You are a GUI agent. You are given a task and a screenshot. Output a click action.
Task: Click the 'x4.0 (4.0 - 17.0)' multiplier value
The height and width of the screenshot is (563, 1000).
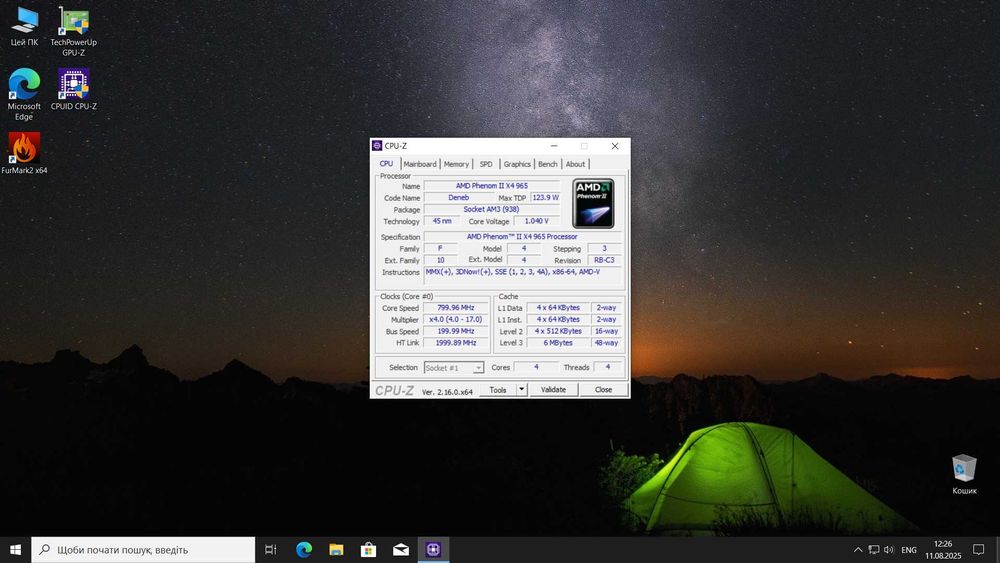(x=455, y=319)
